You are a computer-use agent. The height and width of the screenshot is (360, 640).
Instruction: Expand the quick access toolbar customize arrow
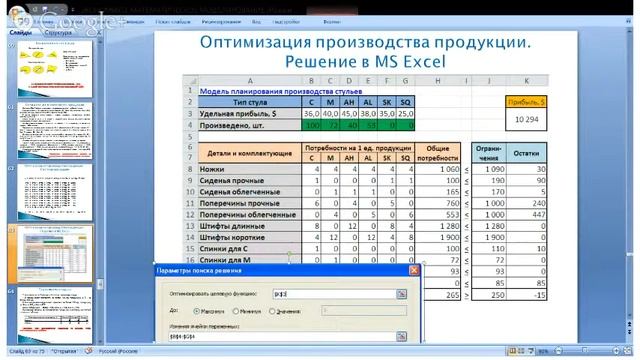(x=73, y=9)
